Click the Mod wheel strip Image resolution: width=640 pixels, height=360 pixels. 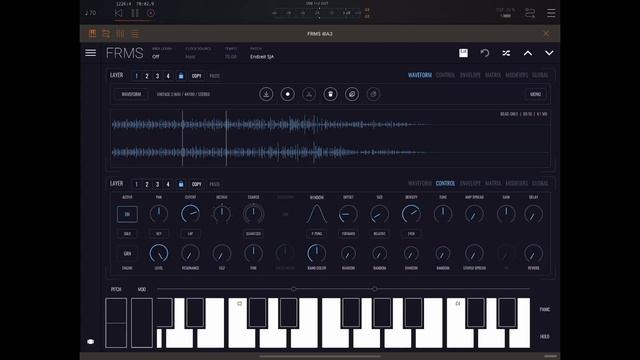click(x=142, y=323)
